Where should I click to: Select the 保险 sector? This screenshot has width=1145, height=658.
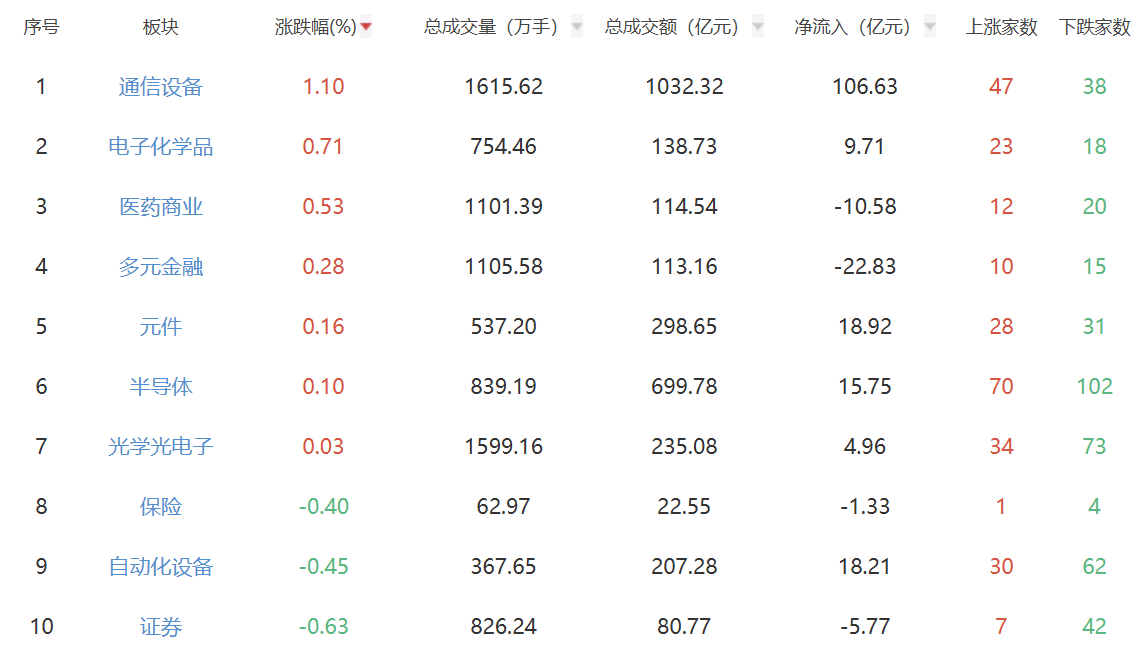point(162,508)
